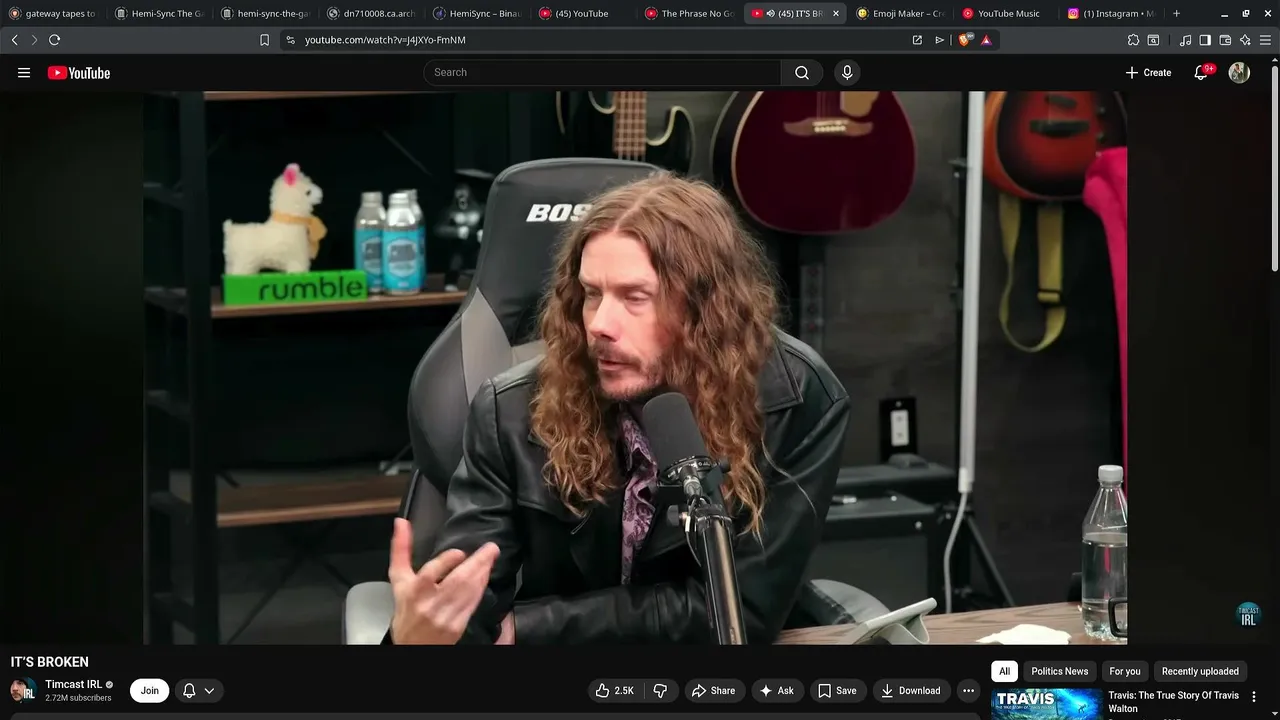Open media playlist music note icon

(1185, 40)
